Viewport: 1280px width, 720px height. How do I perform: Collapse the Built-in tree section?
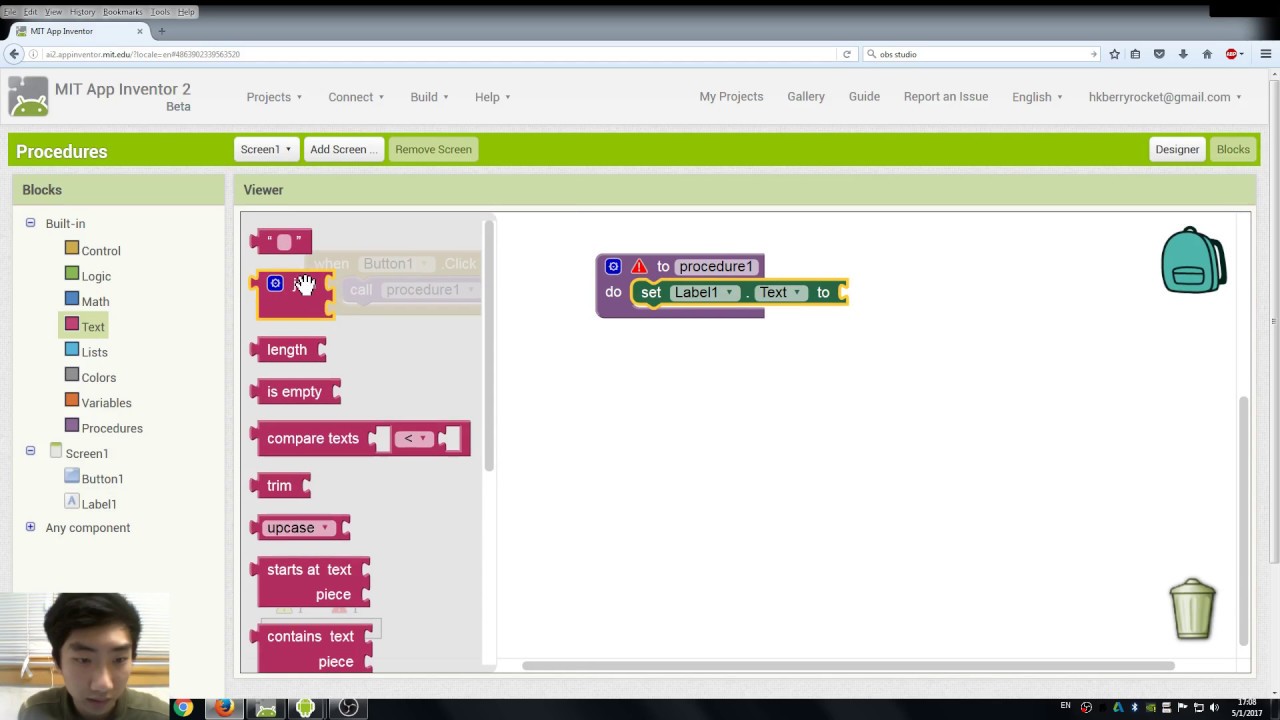click(x=30, y=223)
